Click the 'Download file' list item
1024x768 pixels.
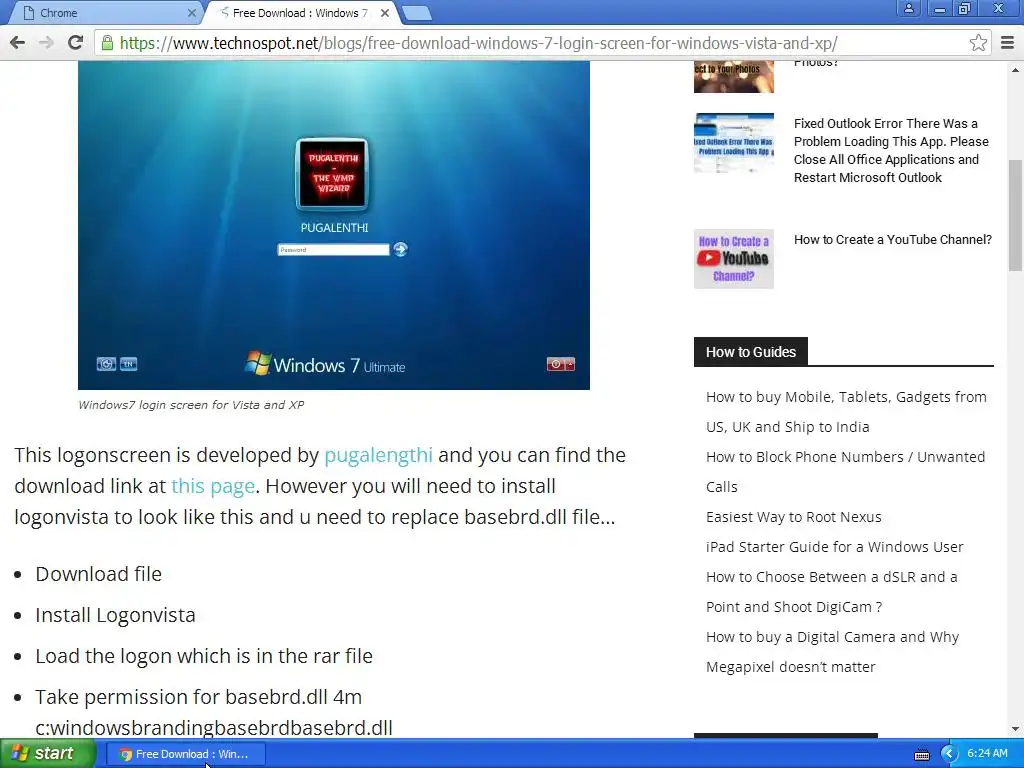point(99,574)
